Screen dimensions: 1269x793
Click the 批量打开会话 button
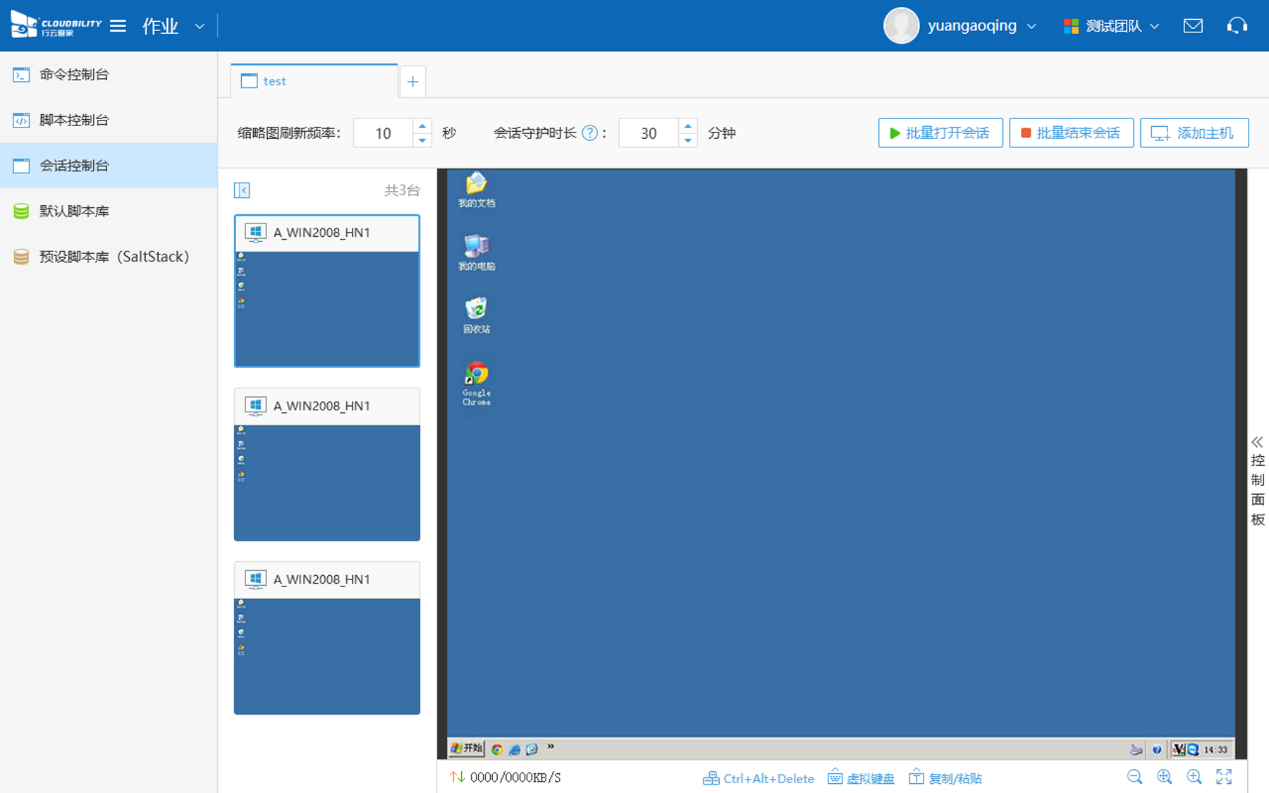coord(940,133)
